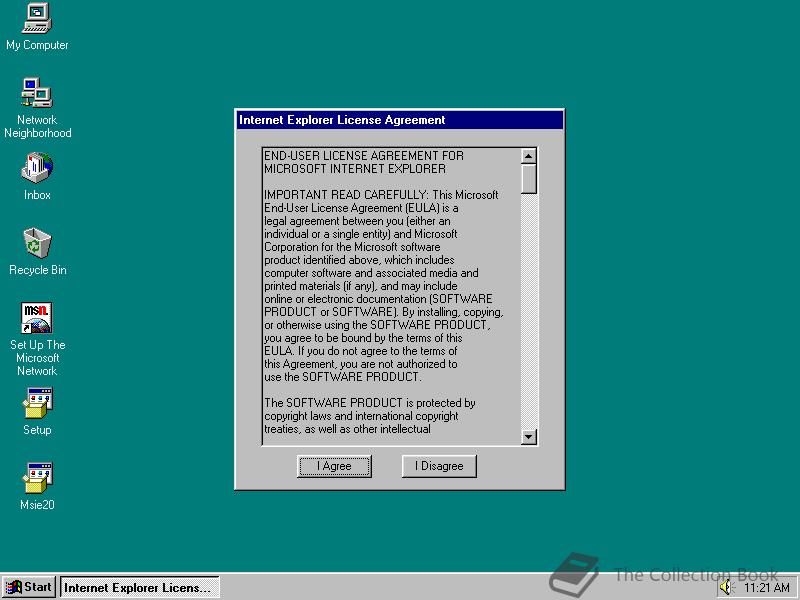
Task: Click the volume speaker icon in the tray
Action: [726, 587]
